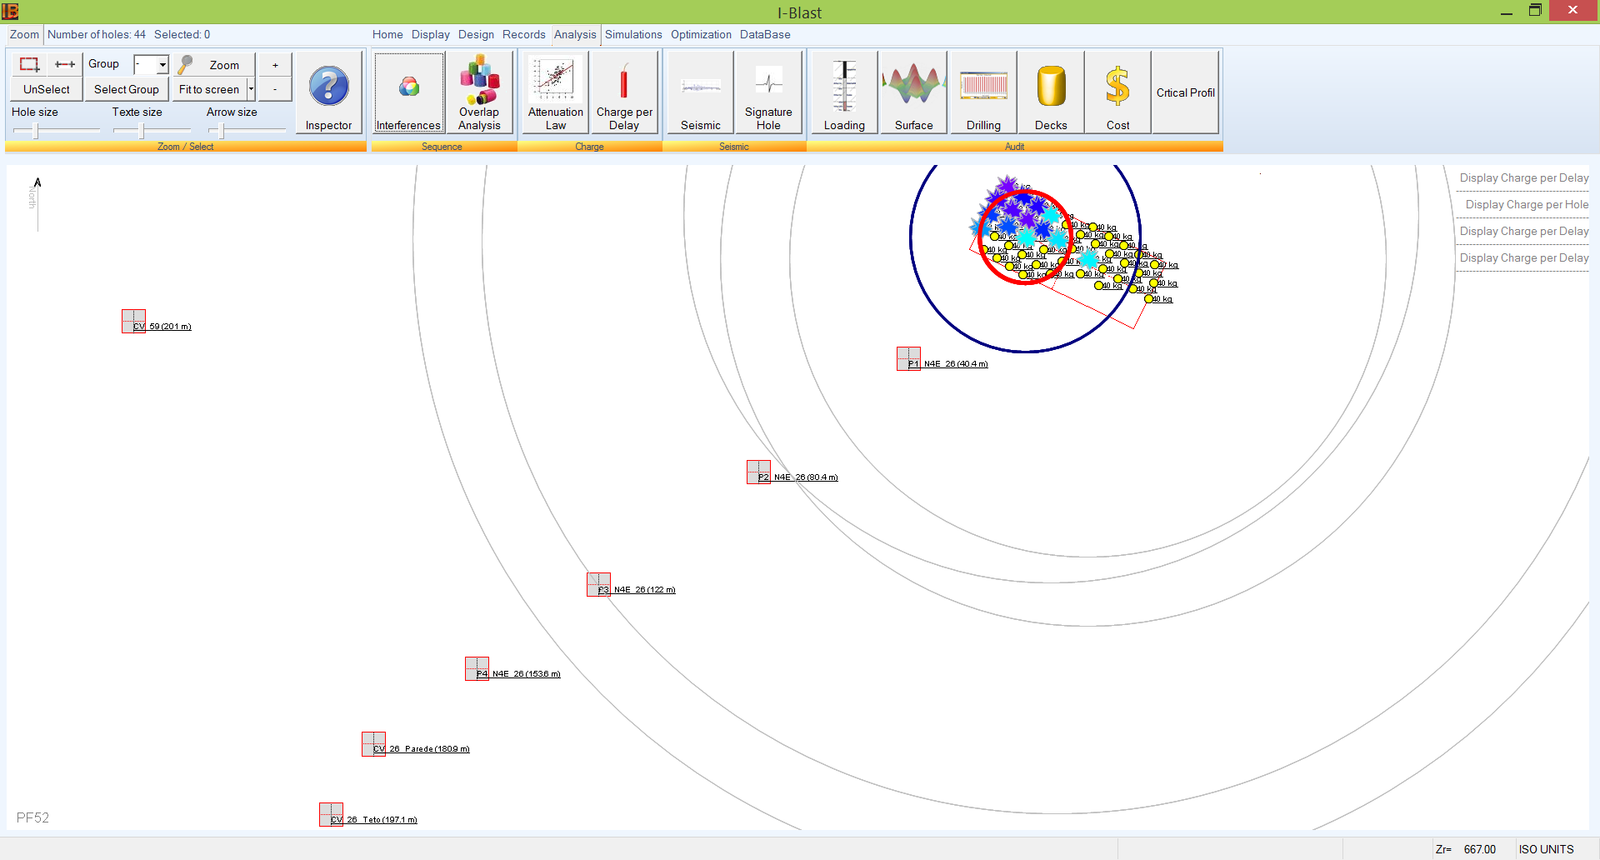1600x860 pixels.
Task: Click the north arrow indicator
Action: click(x=37, y=203)
